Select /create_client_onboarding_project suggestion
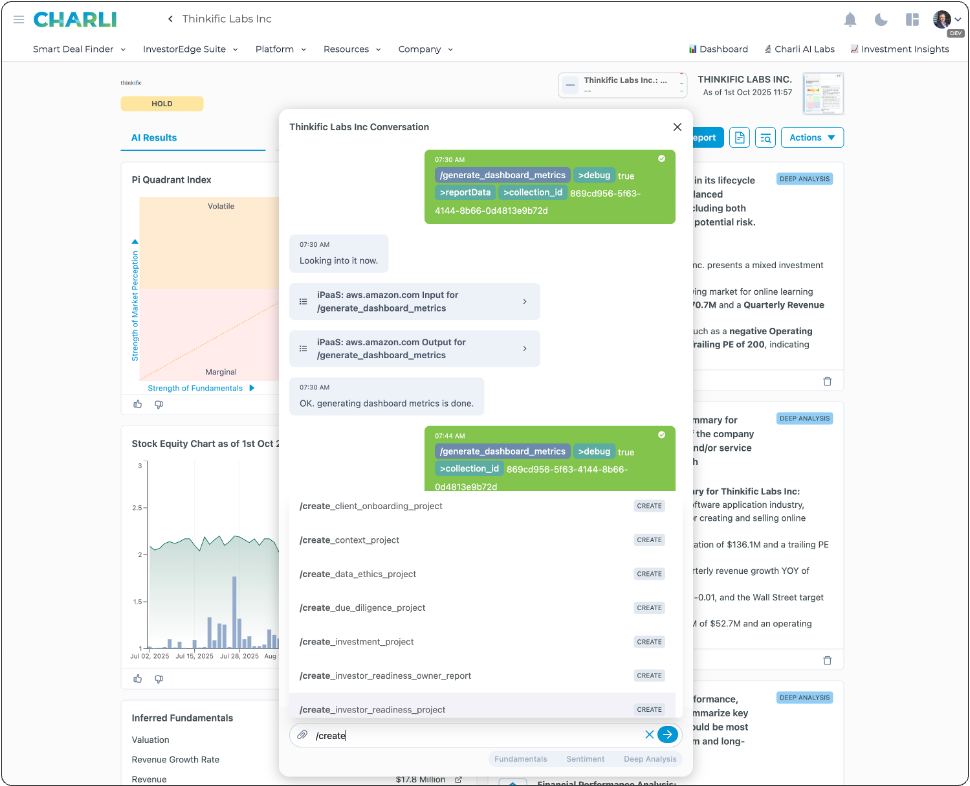 (482, 506)
